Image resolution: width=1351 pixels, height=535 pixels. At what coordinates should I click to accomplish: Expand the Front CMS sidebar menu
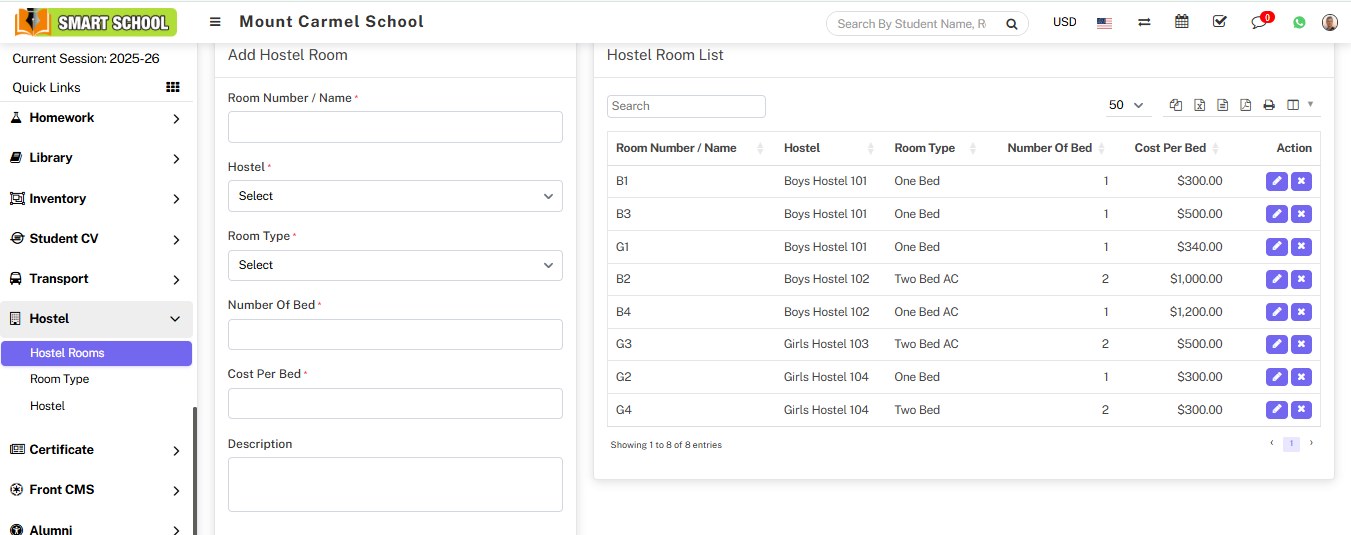point(96,490)
